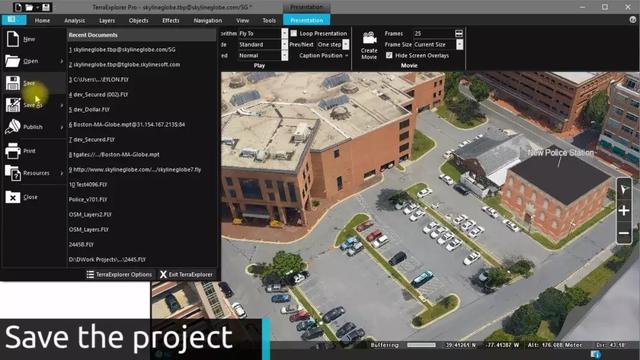Click the Create Movie camera icon
Viewport: 640px width, 360px height.
369,38
